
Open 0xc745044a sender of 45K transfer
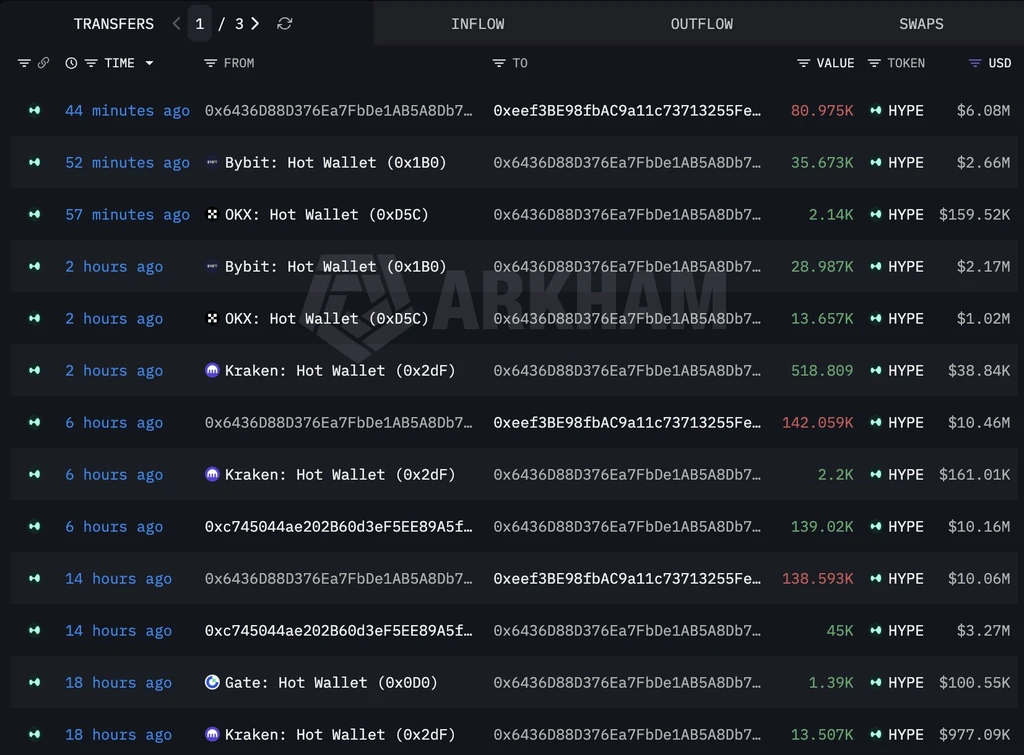click(338, 631)
